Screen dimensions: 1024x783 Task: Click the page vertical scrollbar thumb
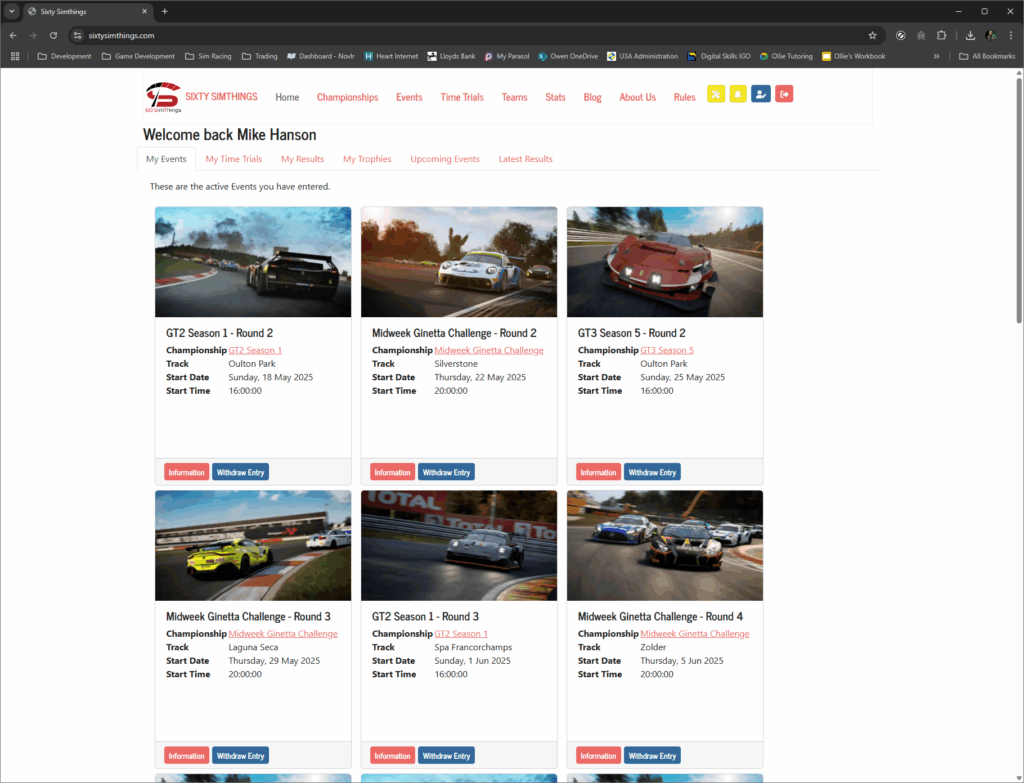pyautogui.click(x=1019, y=200)
